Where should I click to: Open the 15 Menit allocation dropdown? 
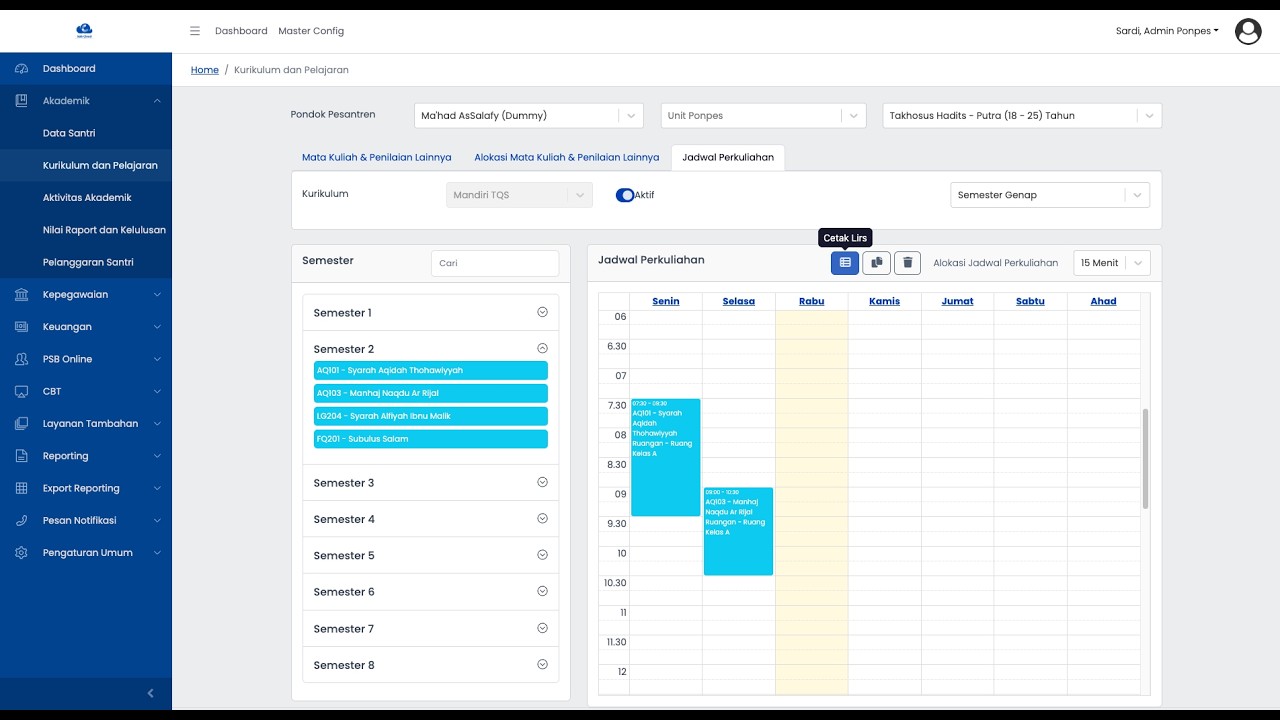click(x=1111, y=263)
